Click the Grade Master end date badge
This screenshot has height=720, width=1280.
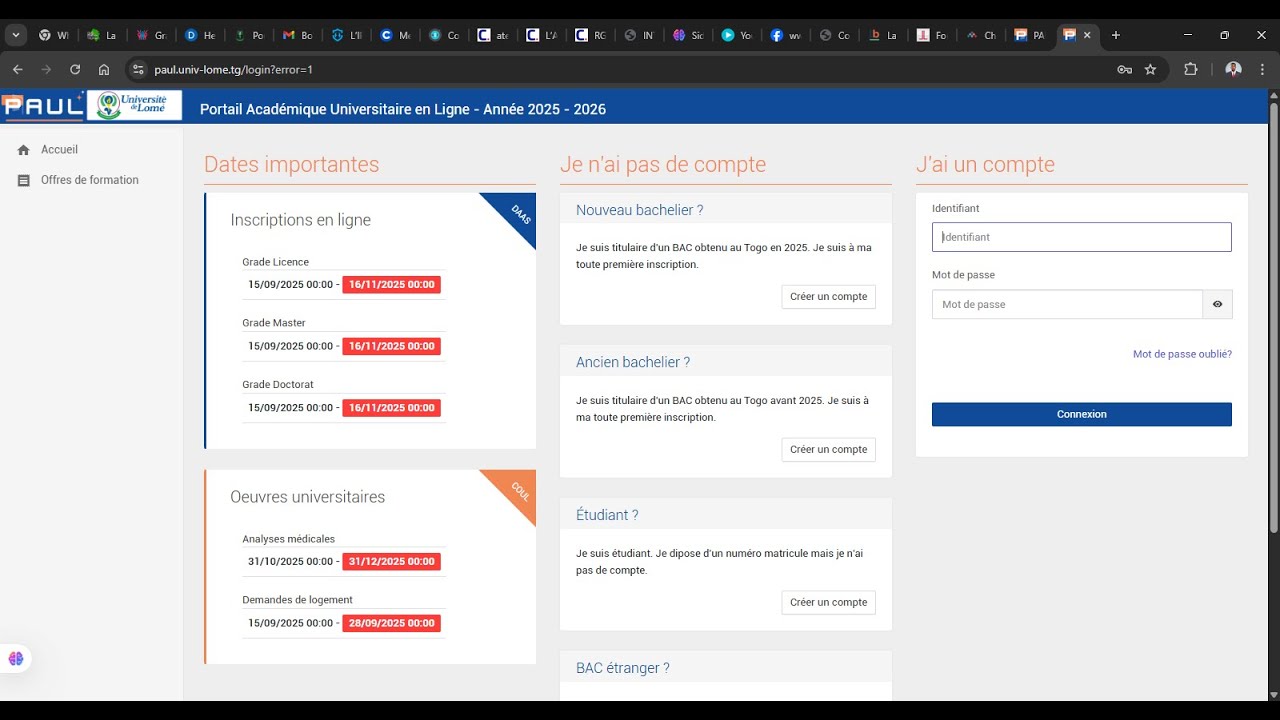391,346
